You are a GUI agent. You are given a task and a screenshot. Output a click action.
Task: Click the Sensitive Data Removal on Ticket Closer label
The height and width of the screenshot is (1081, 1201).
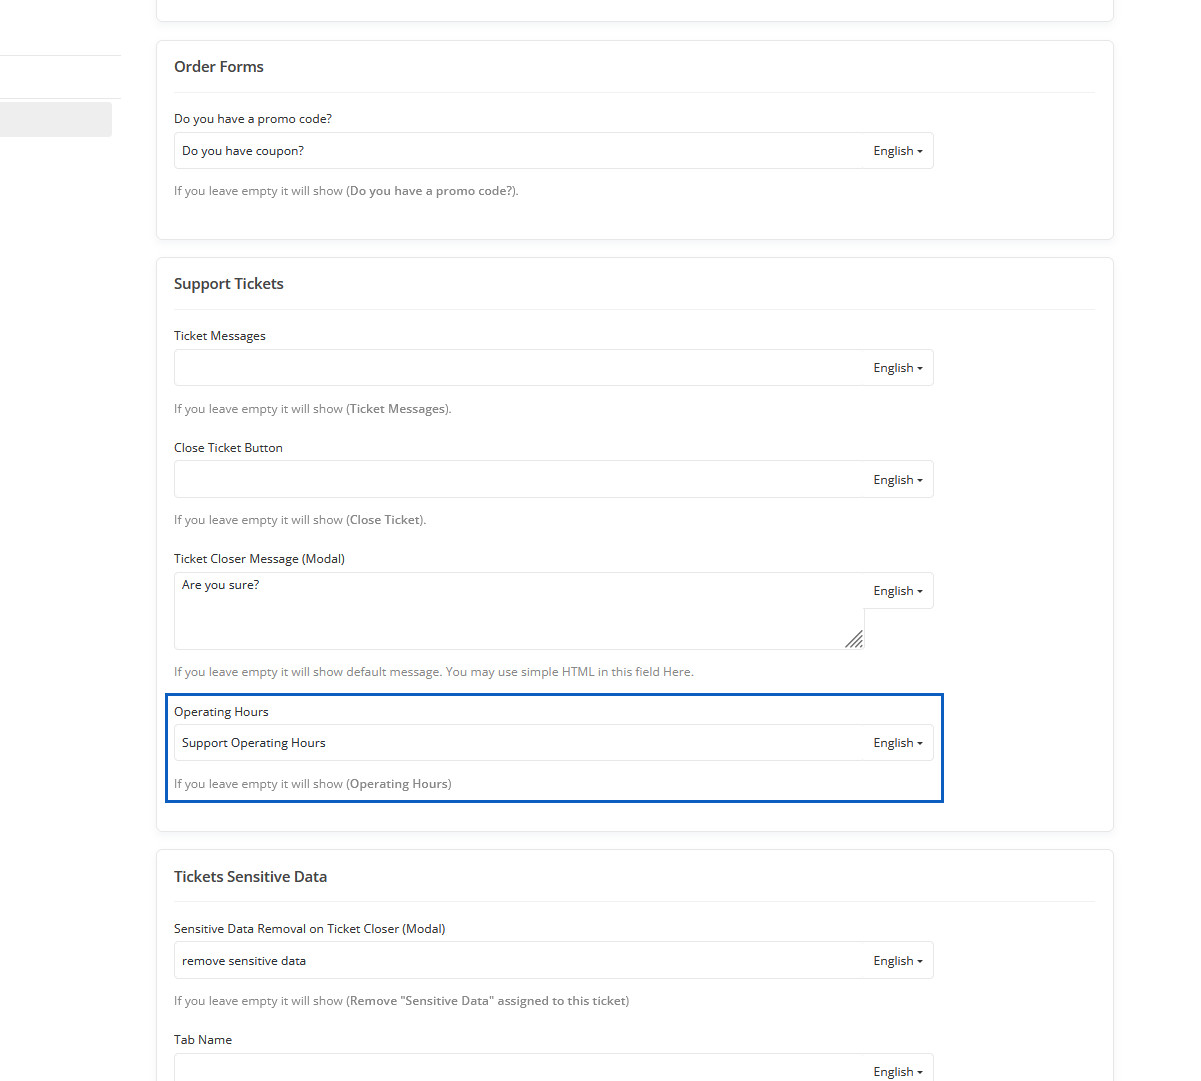309,929
